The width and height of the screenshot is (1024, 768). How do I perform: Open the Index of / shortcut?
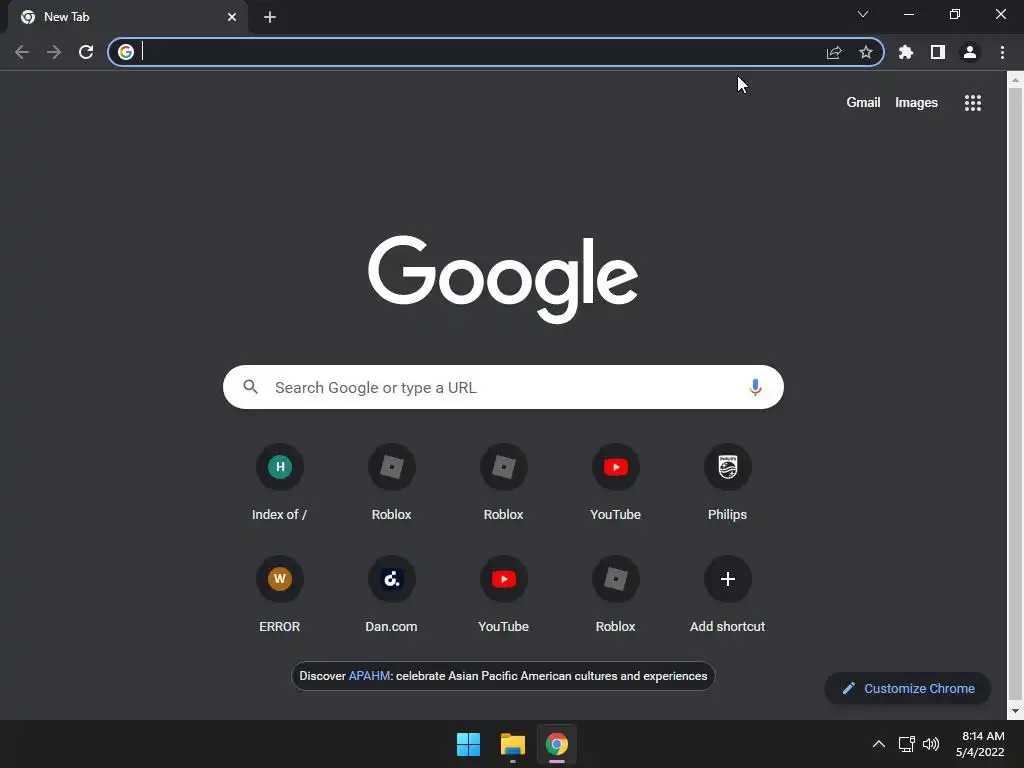click(280, 483)
